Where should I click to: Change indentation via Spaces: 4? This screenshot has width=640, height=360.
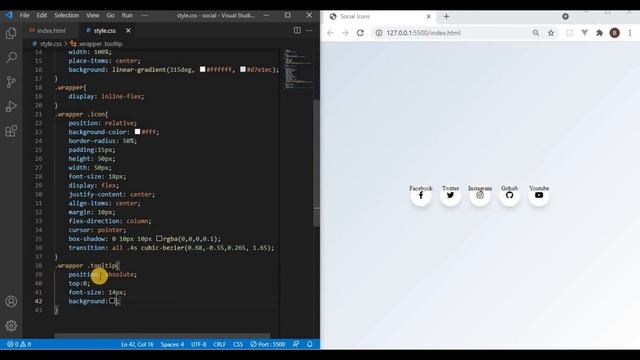(172, 344)
